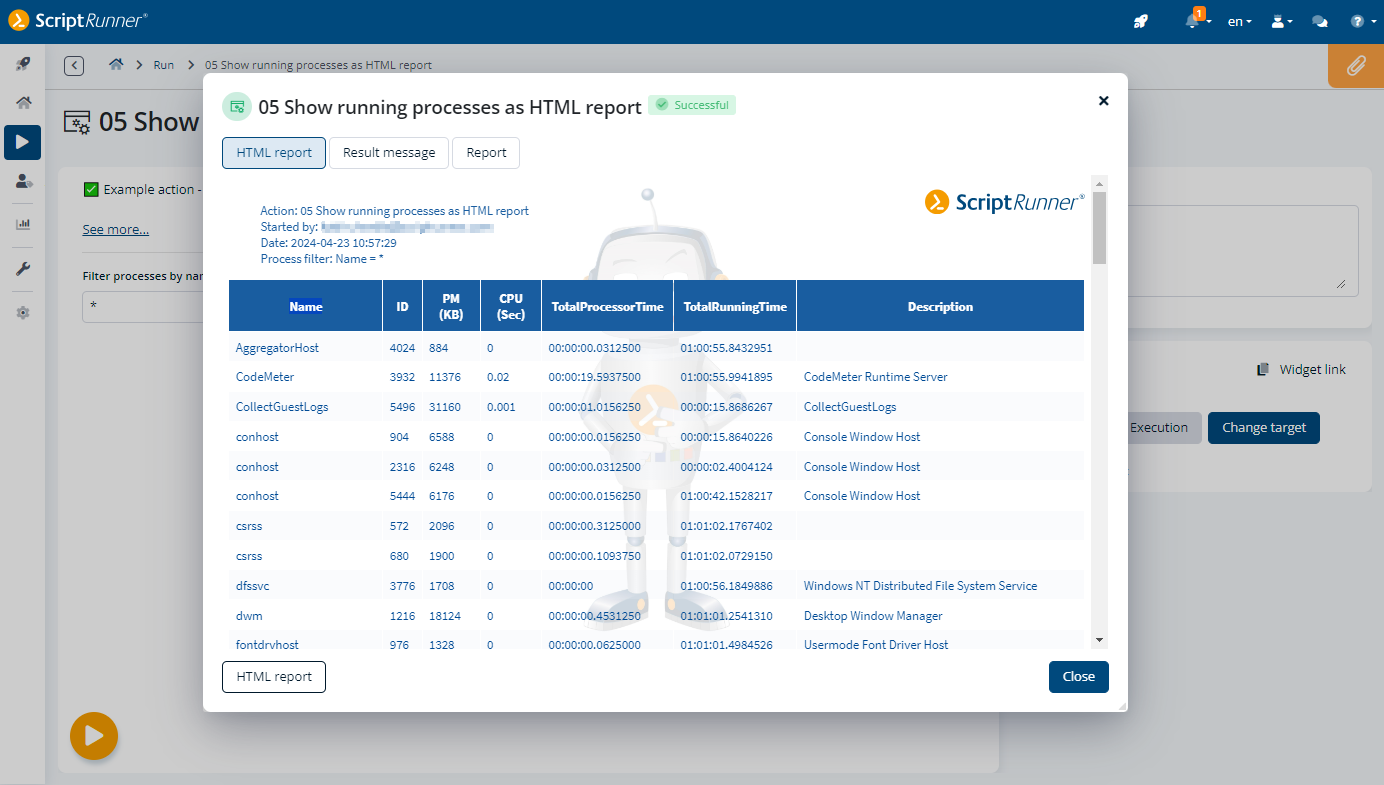Image resolution: width=1384 pixels, height=785 pixels.
Task: Open the home icon in left sidebar
Action: pos(22,103)
